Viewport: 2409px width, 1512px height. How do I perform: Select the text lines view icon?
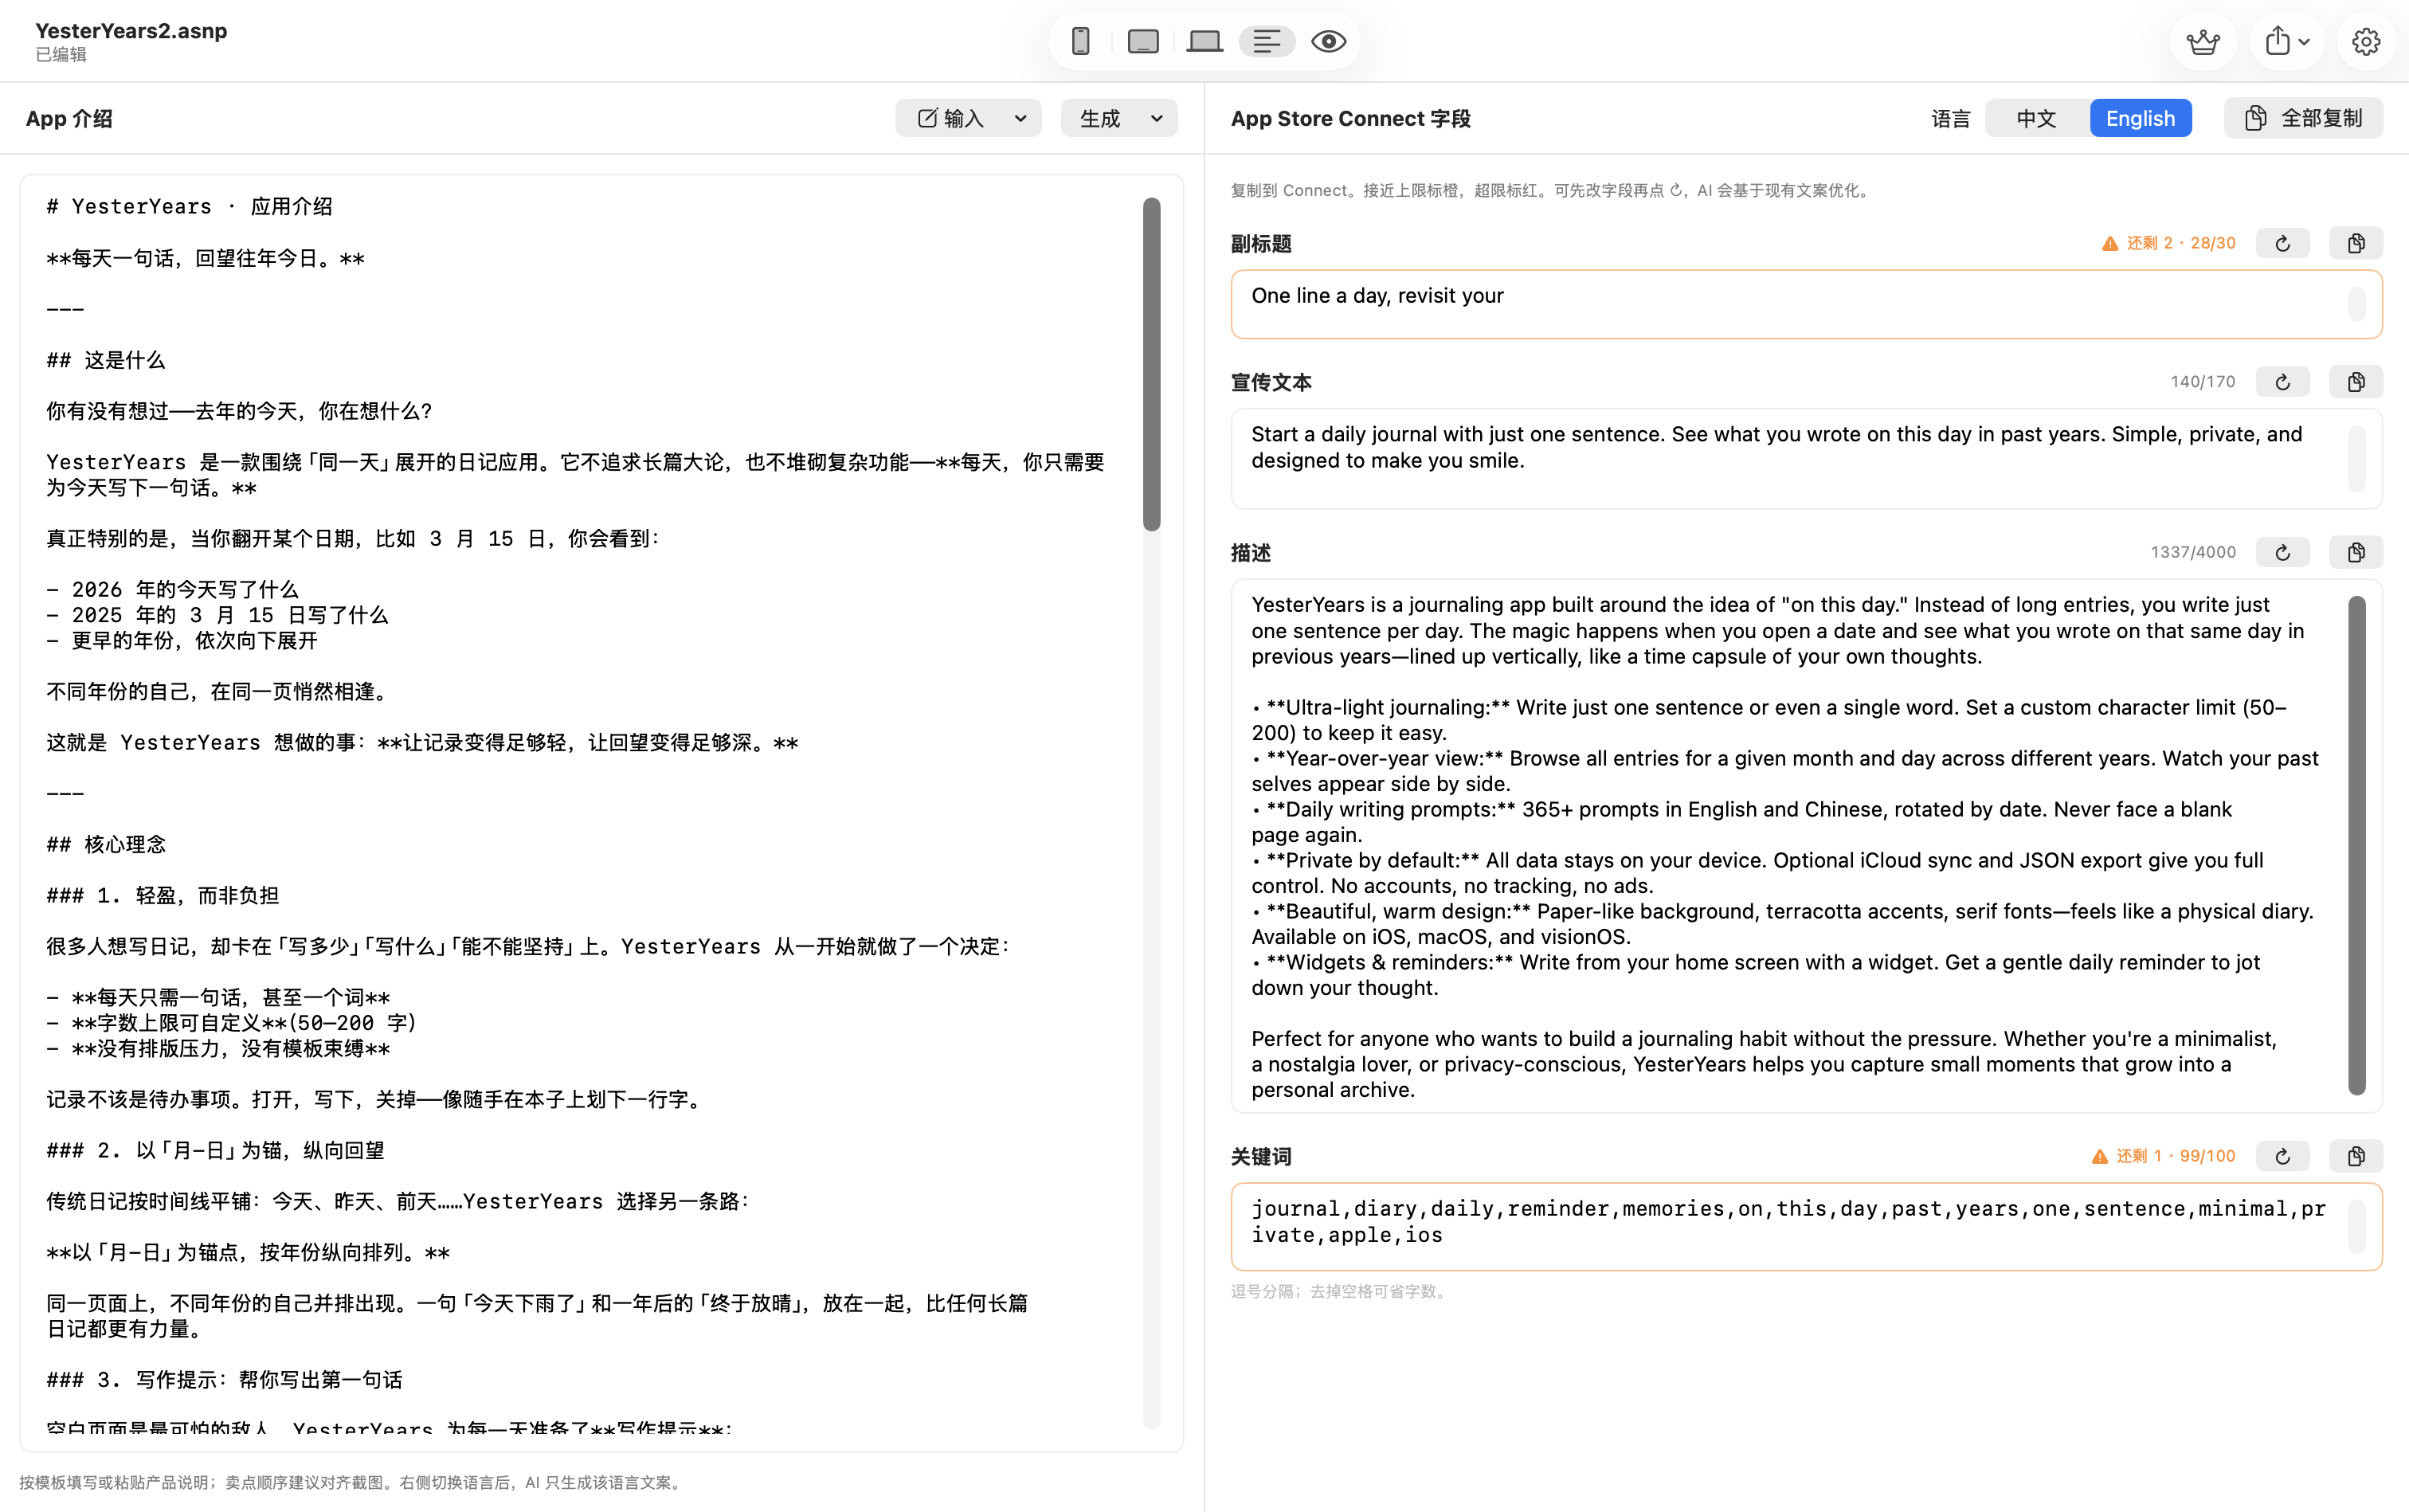coord(1267,41)
